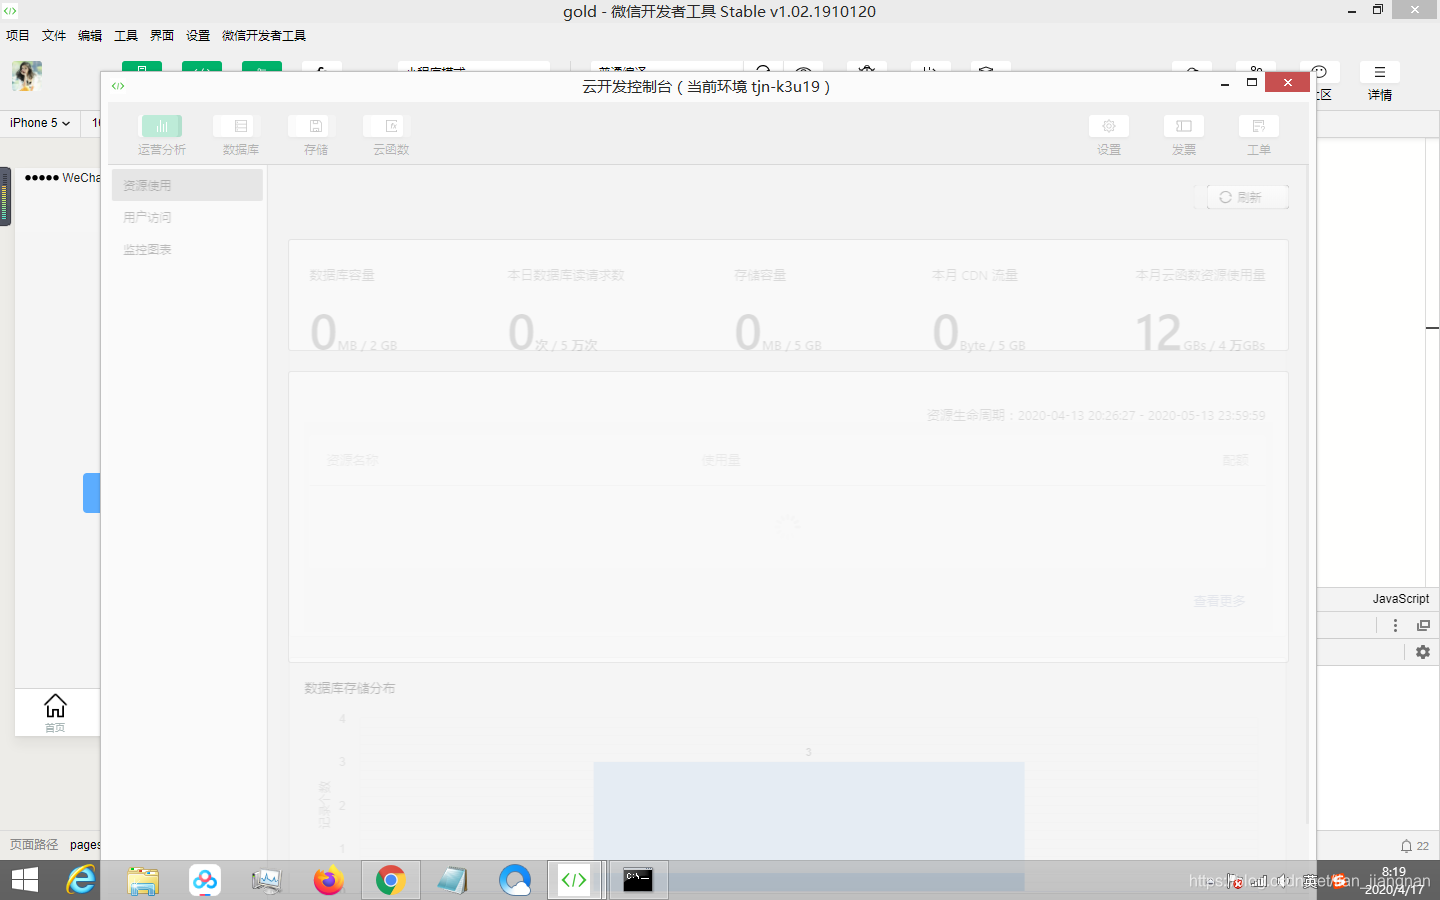Open the 存储 storage section
This screenshot has width=1440, height=900.
click(316, 135)
